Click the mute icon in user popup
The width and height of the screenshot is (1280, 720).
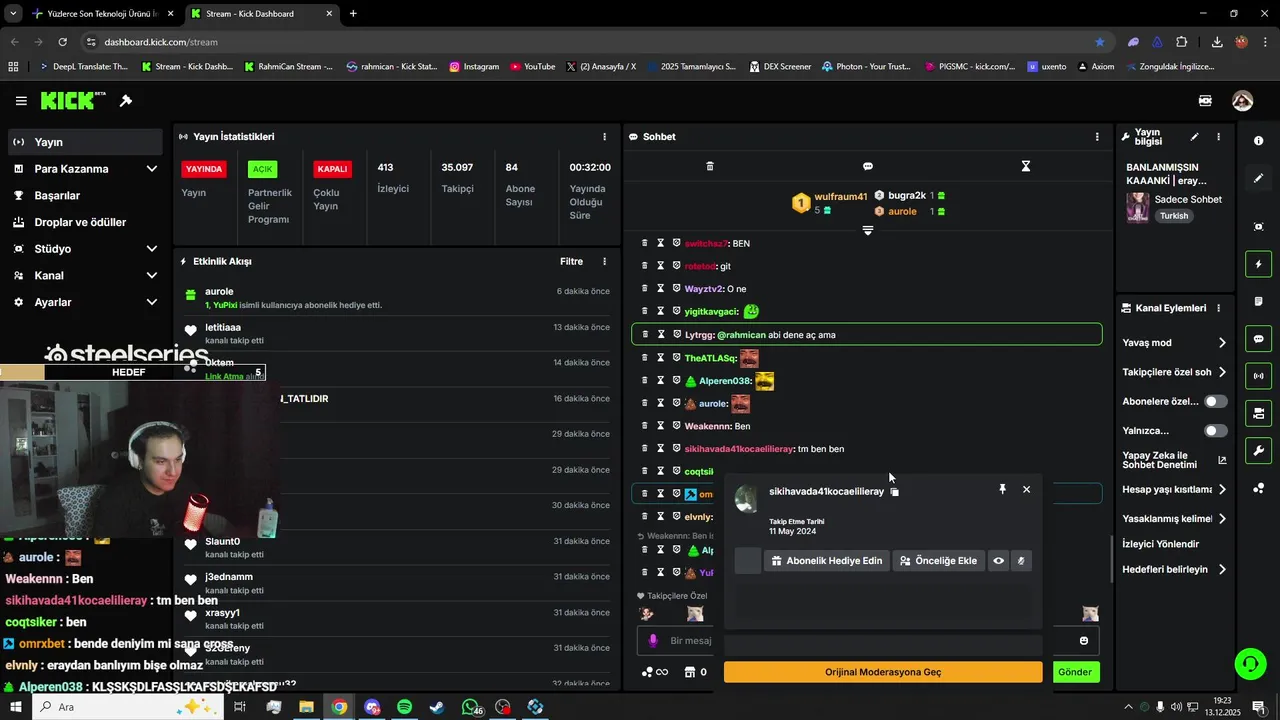(x=1021, y=561)
